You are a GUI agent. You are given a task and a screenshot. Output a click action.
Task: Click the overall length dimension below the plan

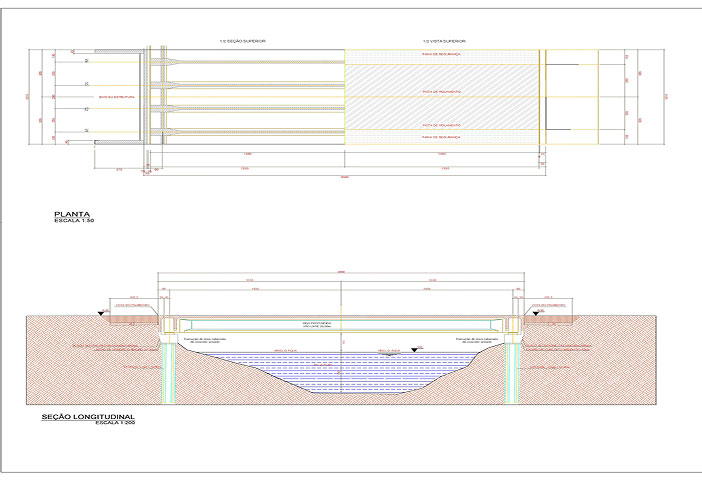(x=345, y=177)
